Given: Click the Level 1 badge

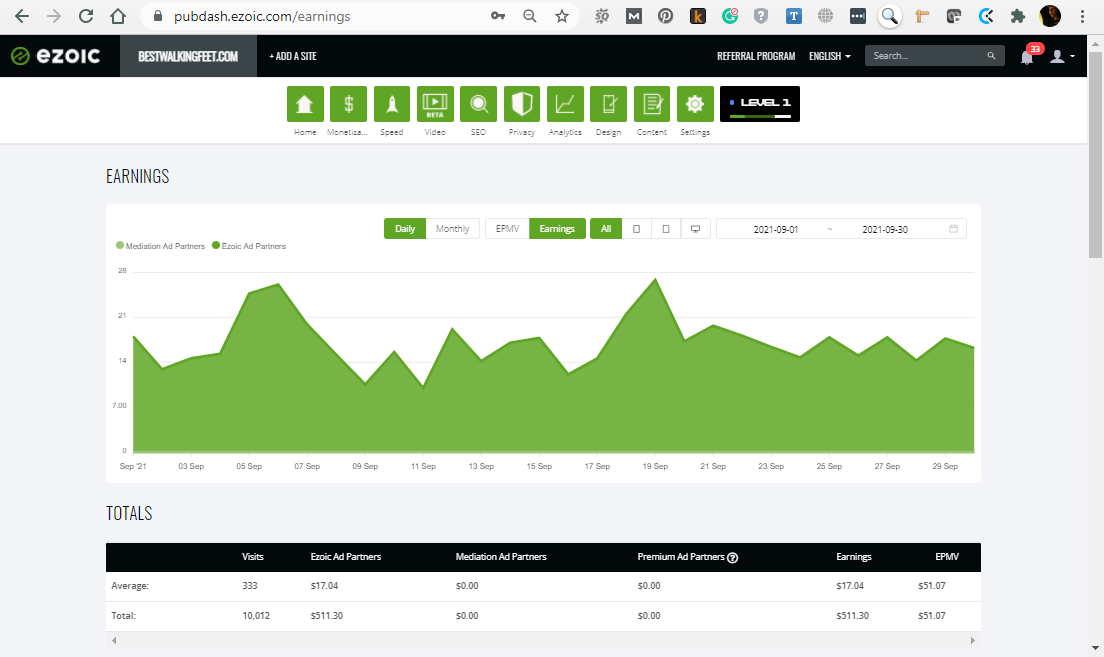Looking at the screenshot, I should [x=760, y=104].
